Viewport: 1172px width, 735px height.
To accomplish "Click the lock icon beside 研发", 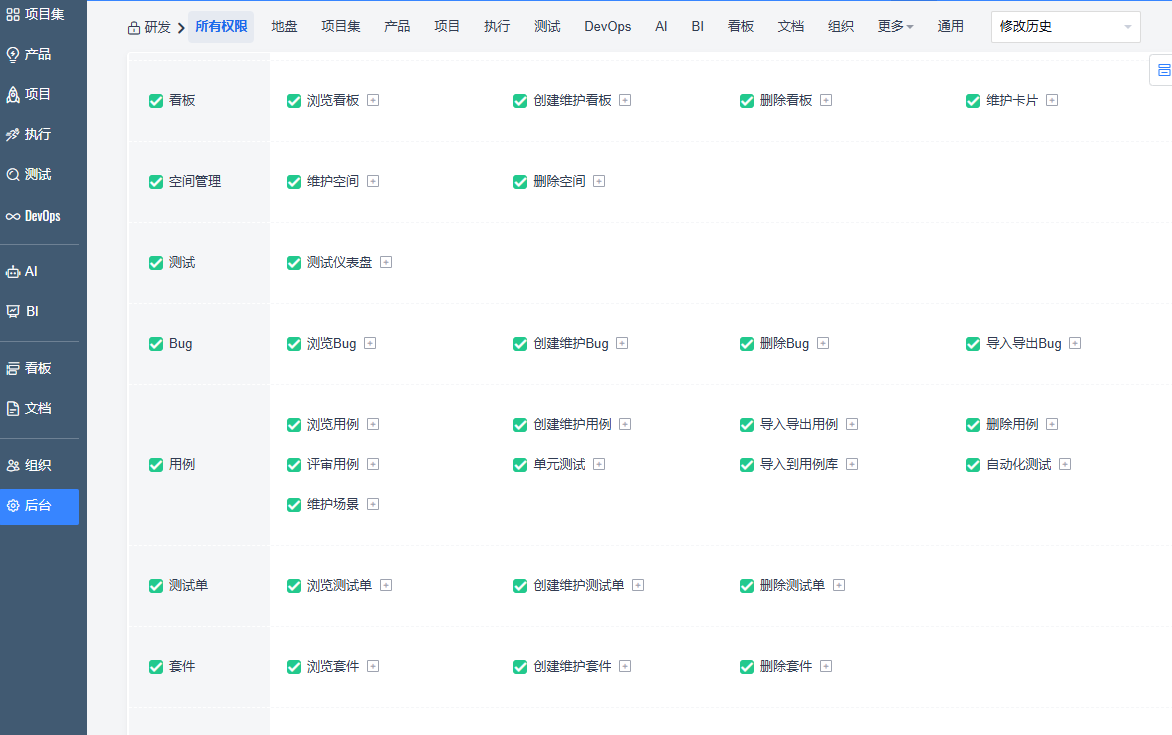I will click(134, 28).
